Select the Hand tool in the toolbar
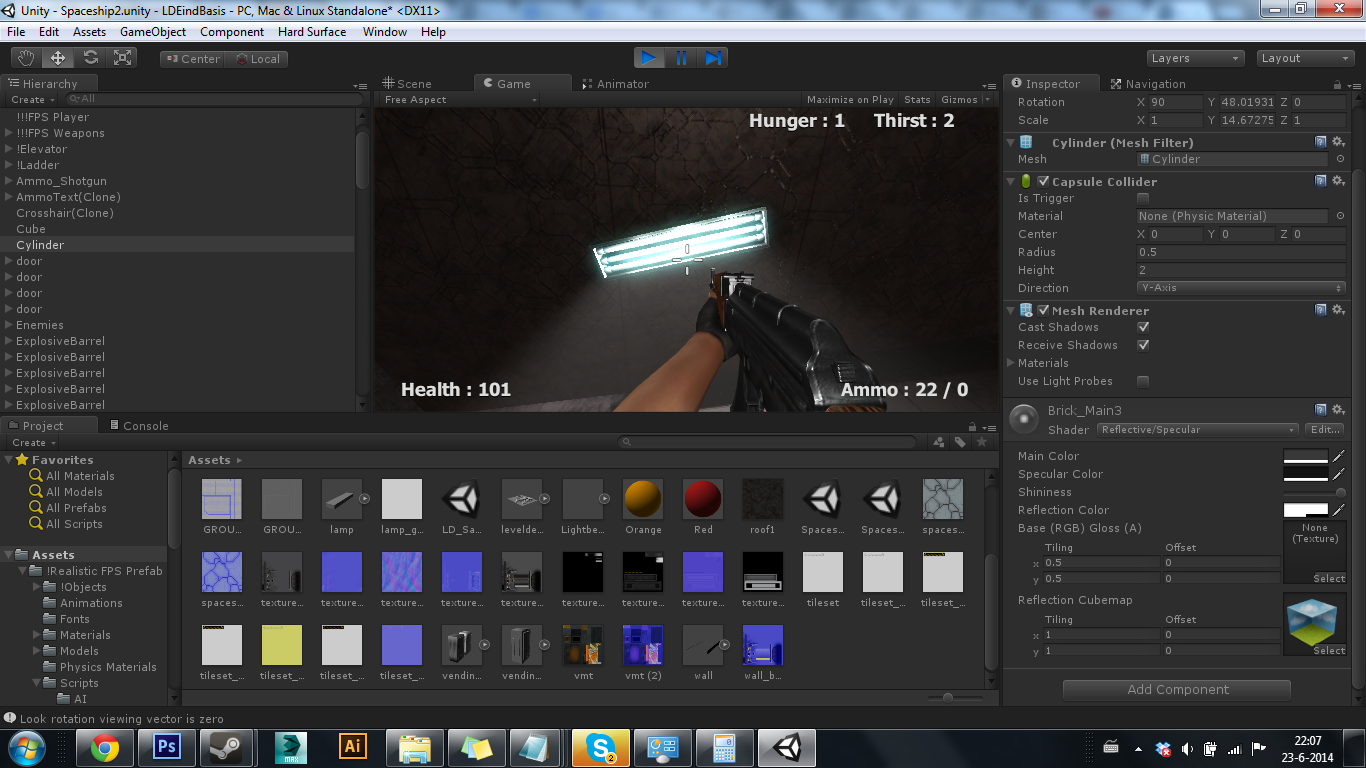1366x768 pixels. (x=25, y=58)
